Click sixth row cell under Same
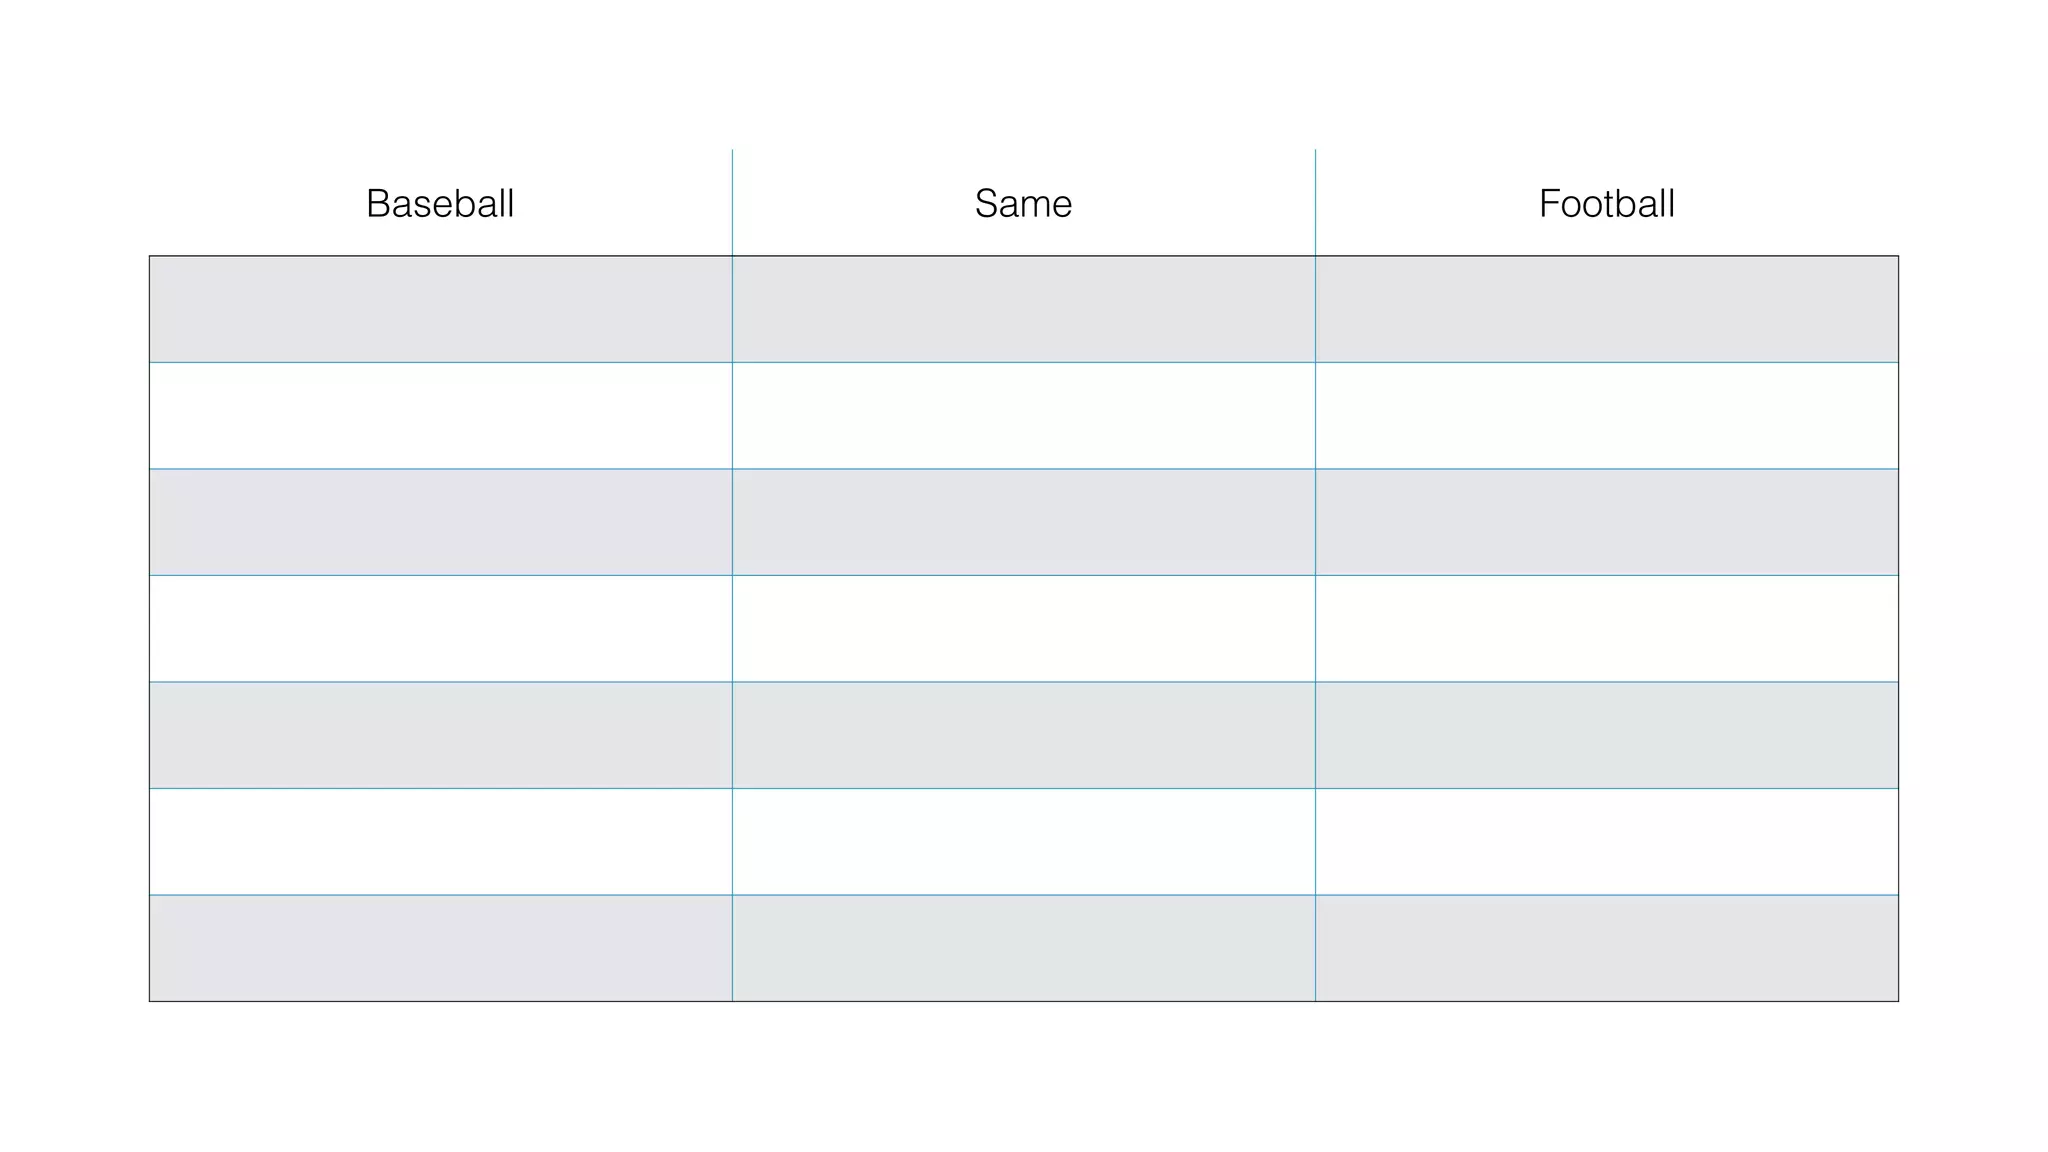2048x1152 pixels. point(1023,841)
